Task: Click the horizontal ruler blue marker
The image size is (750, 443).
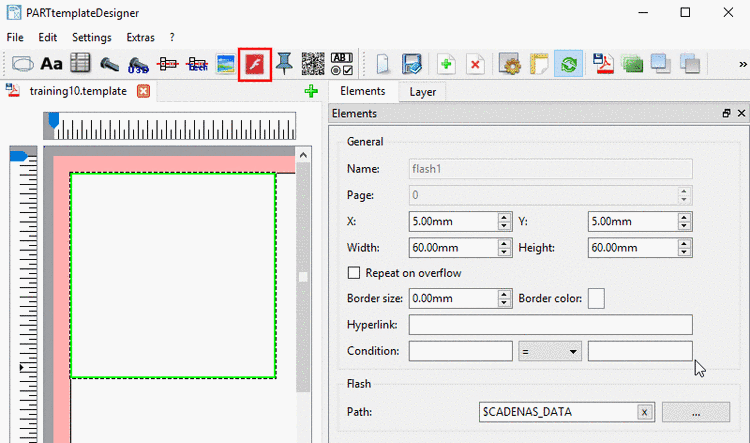Action: click(54, 120)
